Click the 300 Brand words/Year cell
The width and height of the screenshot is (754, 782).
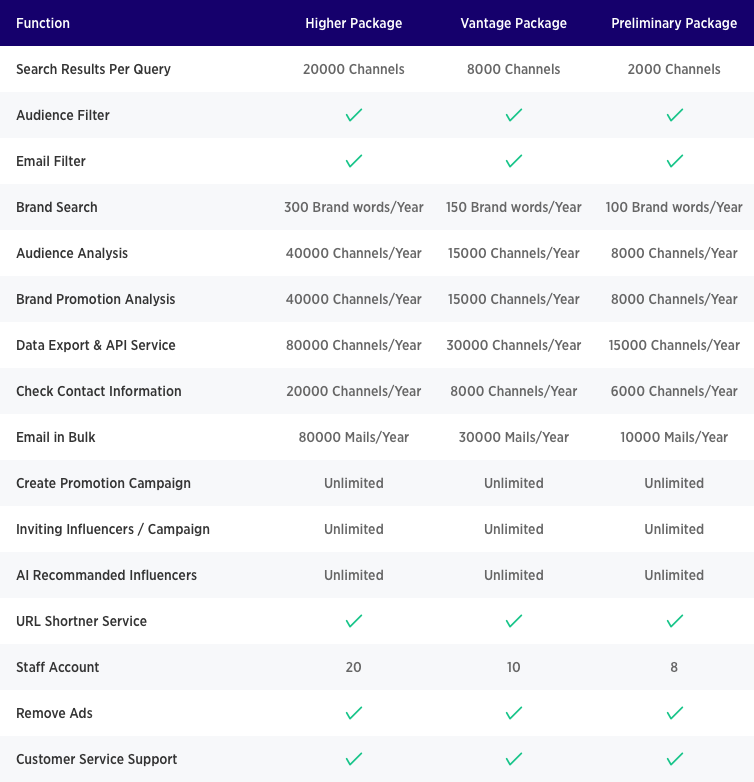(x=353, y=207)
